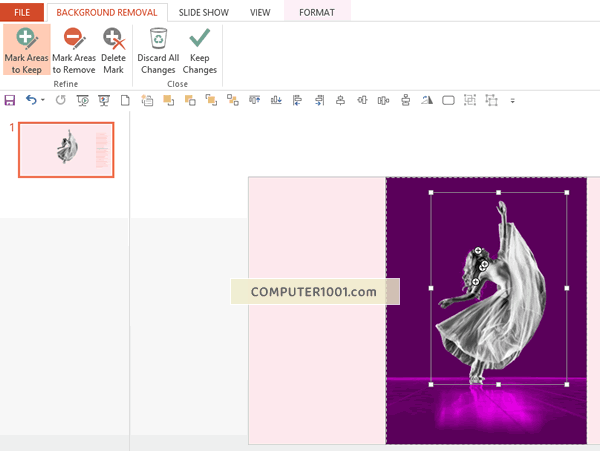Select Mark Areas to Keep tool
This screenshot has width=600, height=451.
25,50
